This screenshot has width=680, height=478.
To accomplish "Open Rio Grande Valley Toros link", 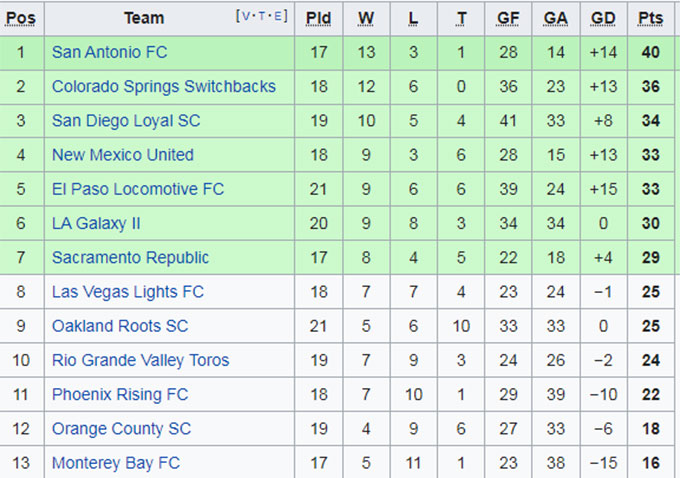I will [140, 360].
